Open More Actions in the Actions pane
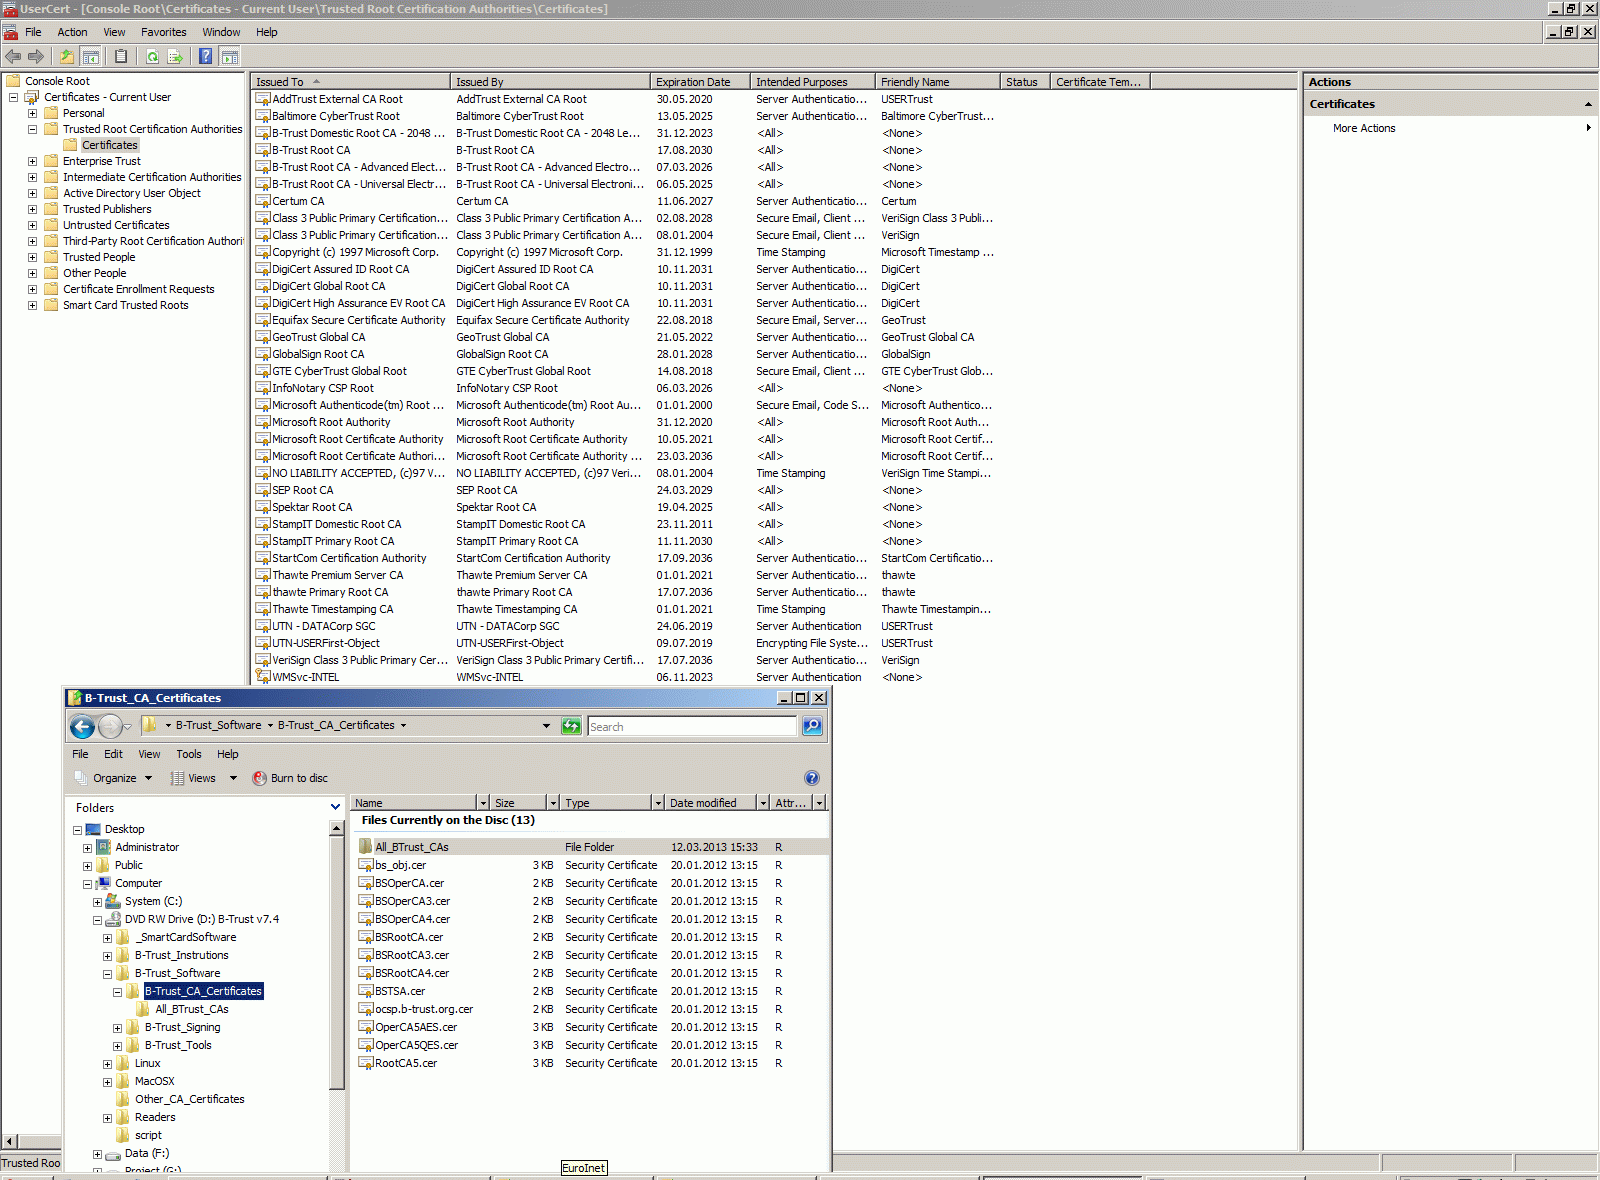 coord(1364,128)
